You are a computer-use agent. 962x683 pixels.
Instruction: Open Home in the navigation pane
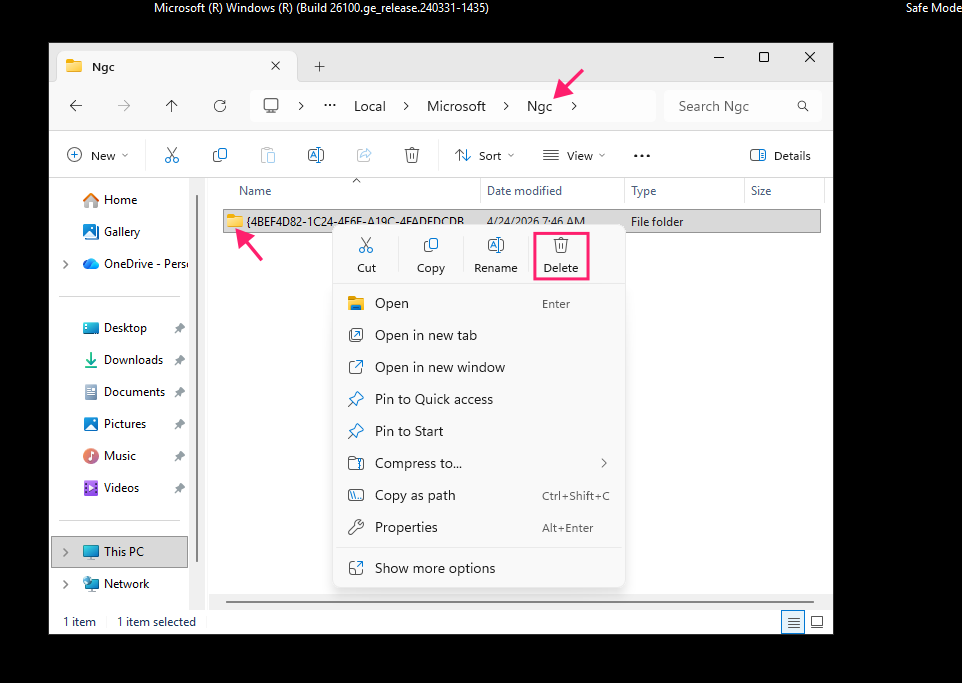point(120,200)
